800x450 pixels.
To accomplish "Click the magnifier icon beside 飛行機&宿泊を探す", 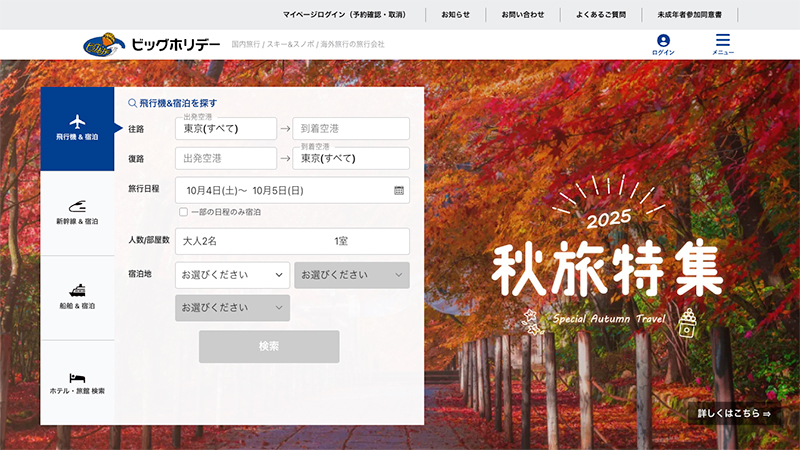I will [133, 103].
